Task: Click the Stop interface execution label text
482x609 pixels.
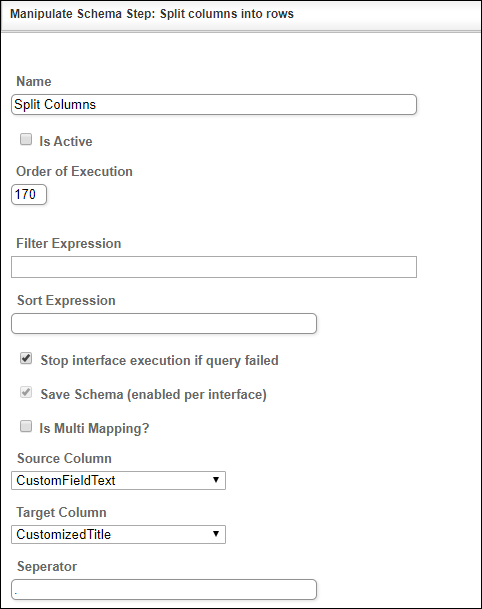Action: (159, 360)
